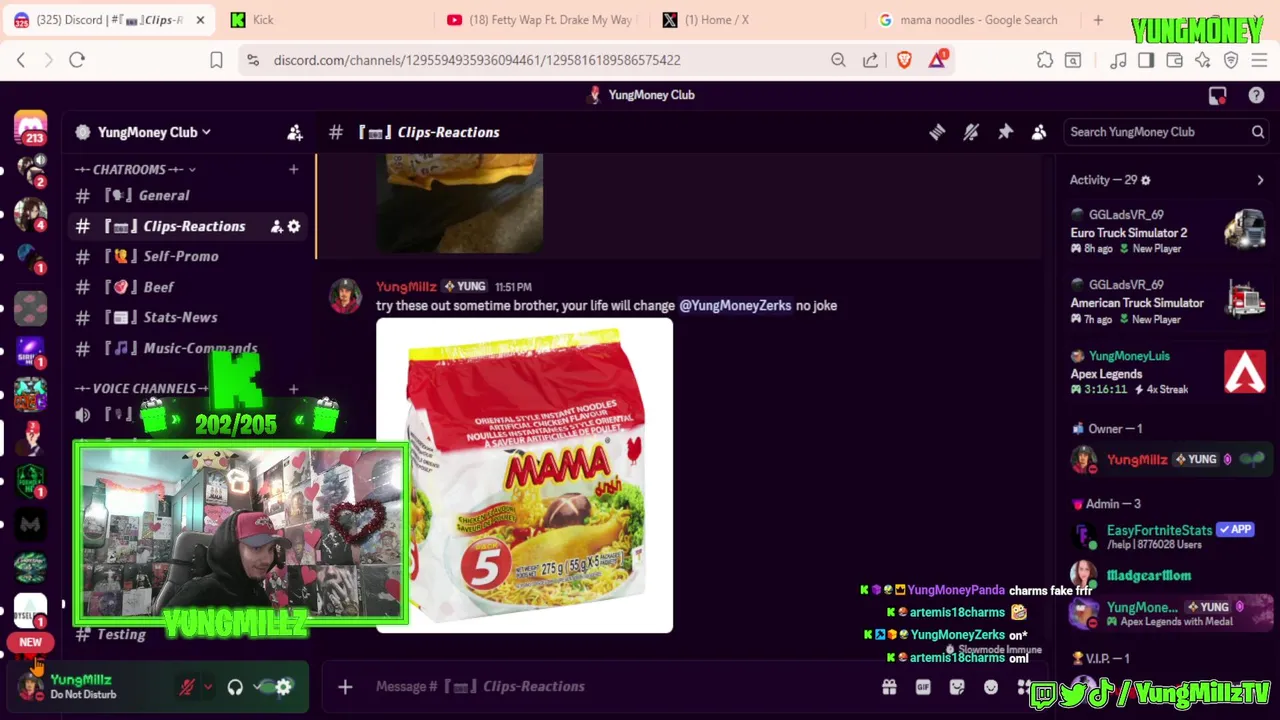Click the NEW unread indicator pill

point(31,643)
